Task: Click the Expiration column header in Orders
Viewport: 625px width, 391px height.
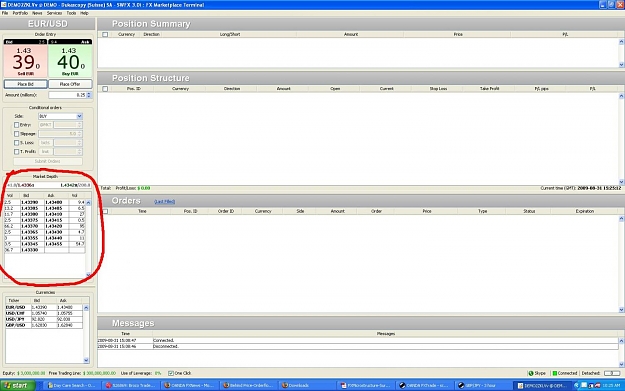Action: click(x=585, y=211)
